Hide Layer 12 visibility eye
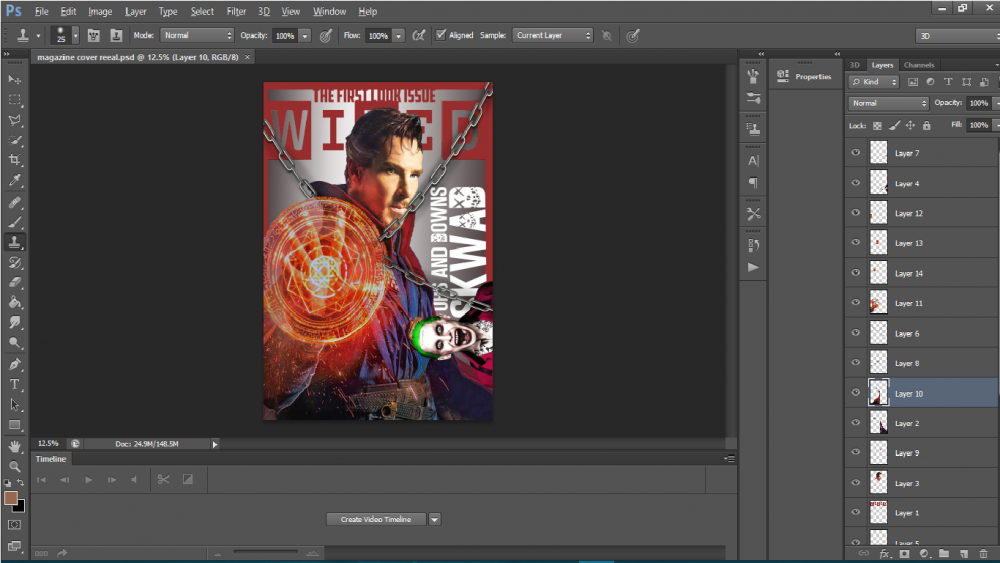 coord(856,212)
